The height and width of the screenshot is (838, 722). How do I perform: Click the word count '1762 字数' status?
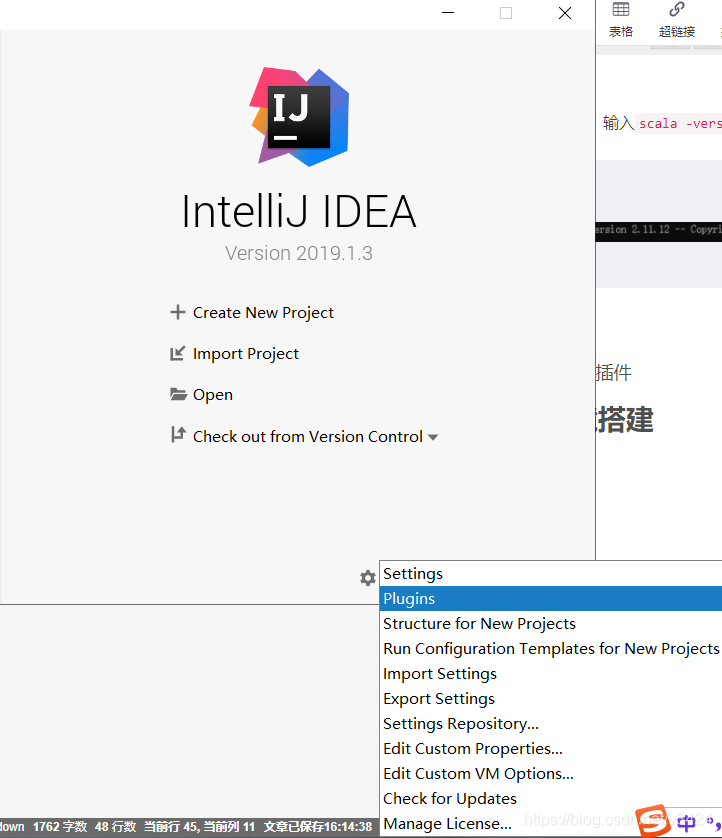(60, 827)
